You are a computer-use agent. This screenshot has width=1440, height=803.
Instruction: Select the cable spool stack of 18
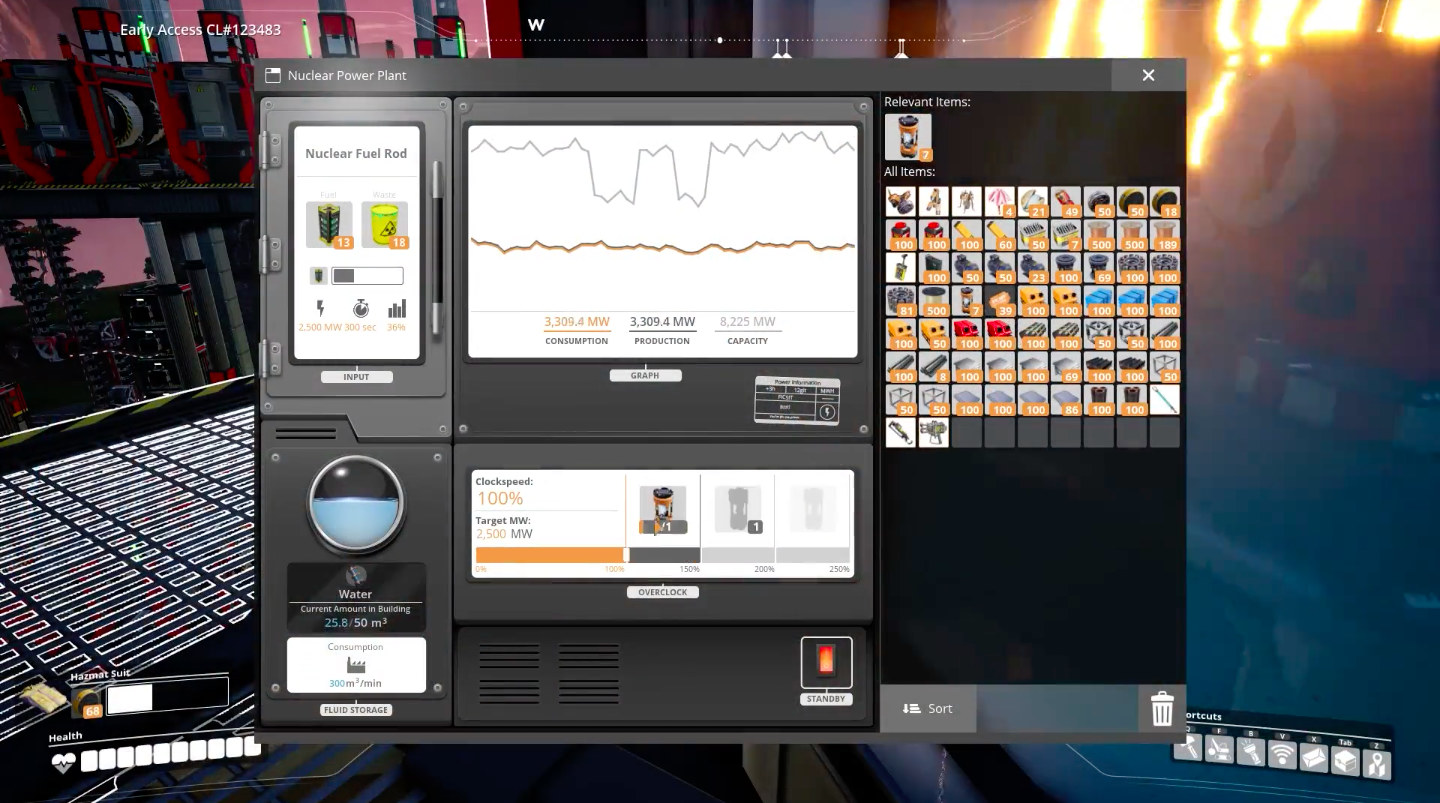click(x=1164, y=202)
